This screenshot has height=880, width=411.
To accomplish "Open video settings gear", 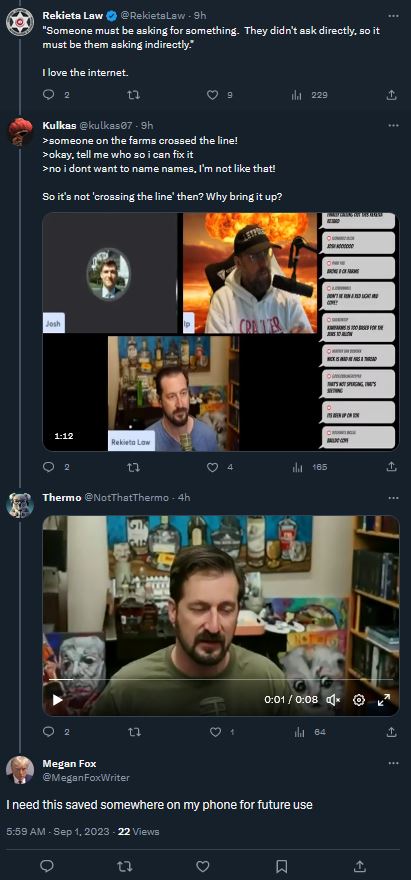I will click(359, 700).
